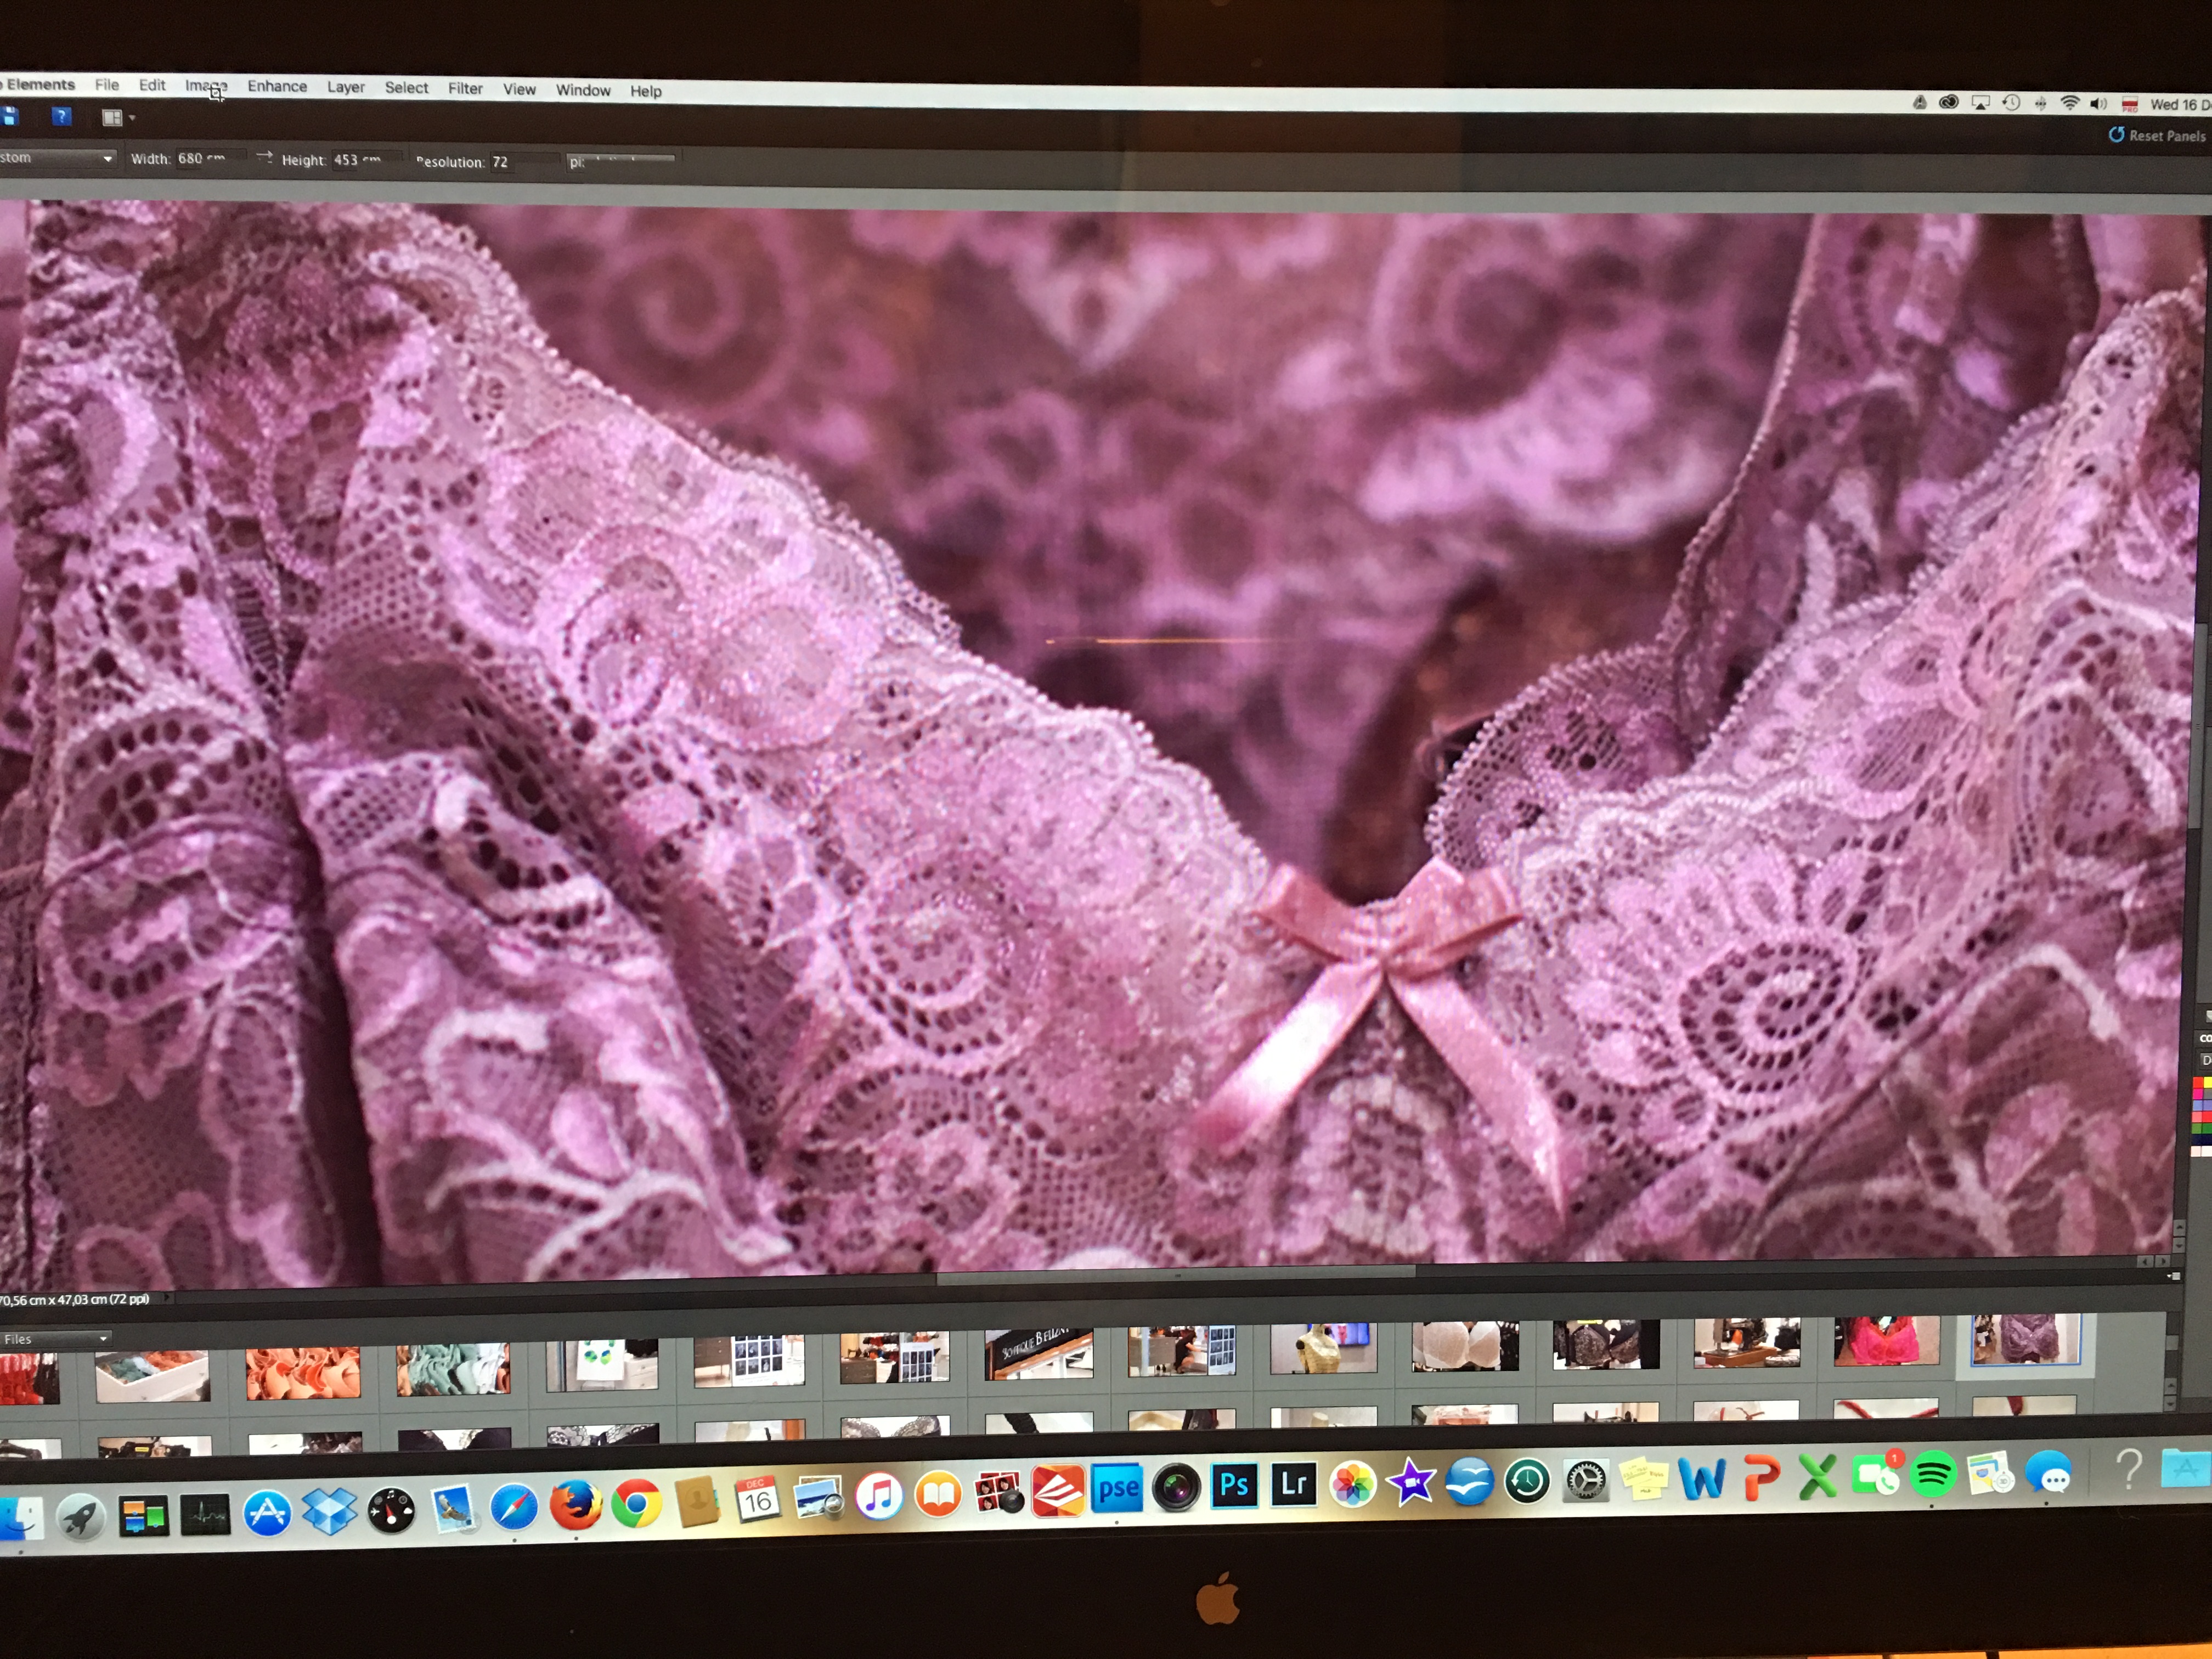Open the Time Machine menu bar icon
The width and height of the screenshot is (2212, 1659).
(2011, 103)
